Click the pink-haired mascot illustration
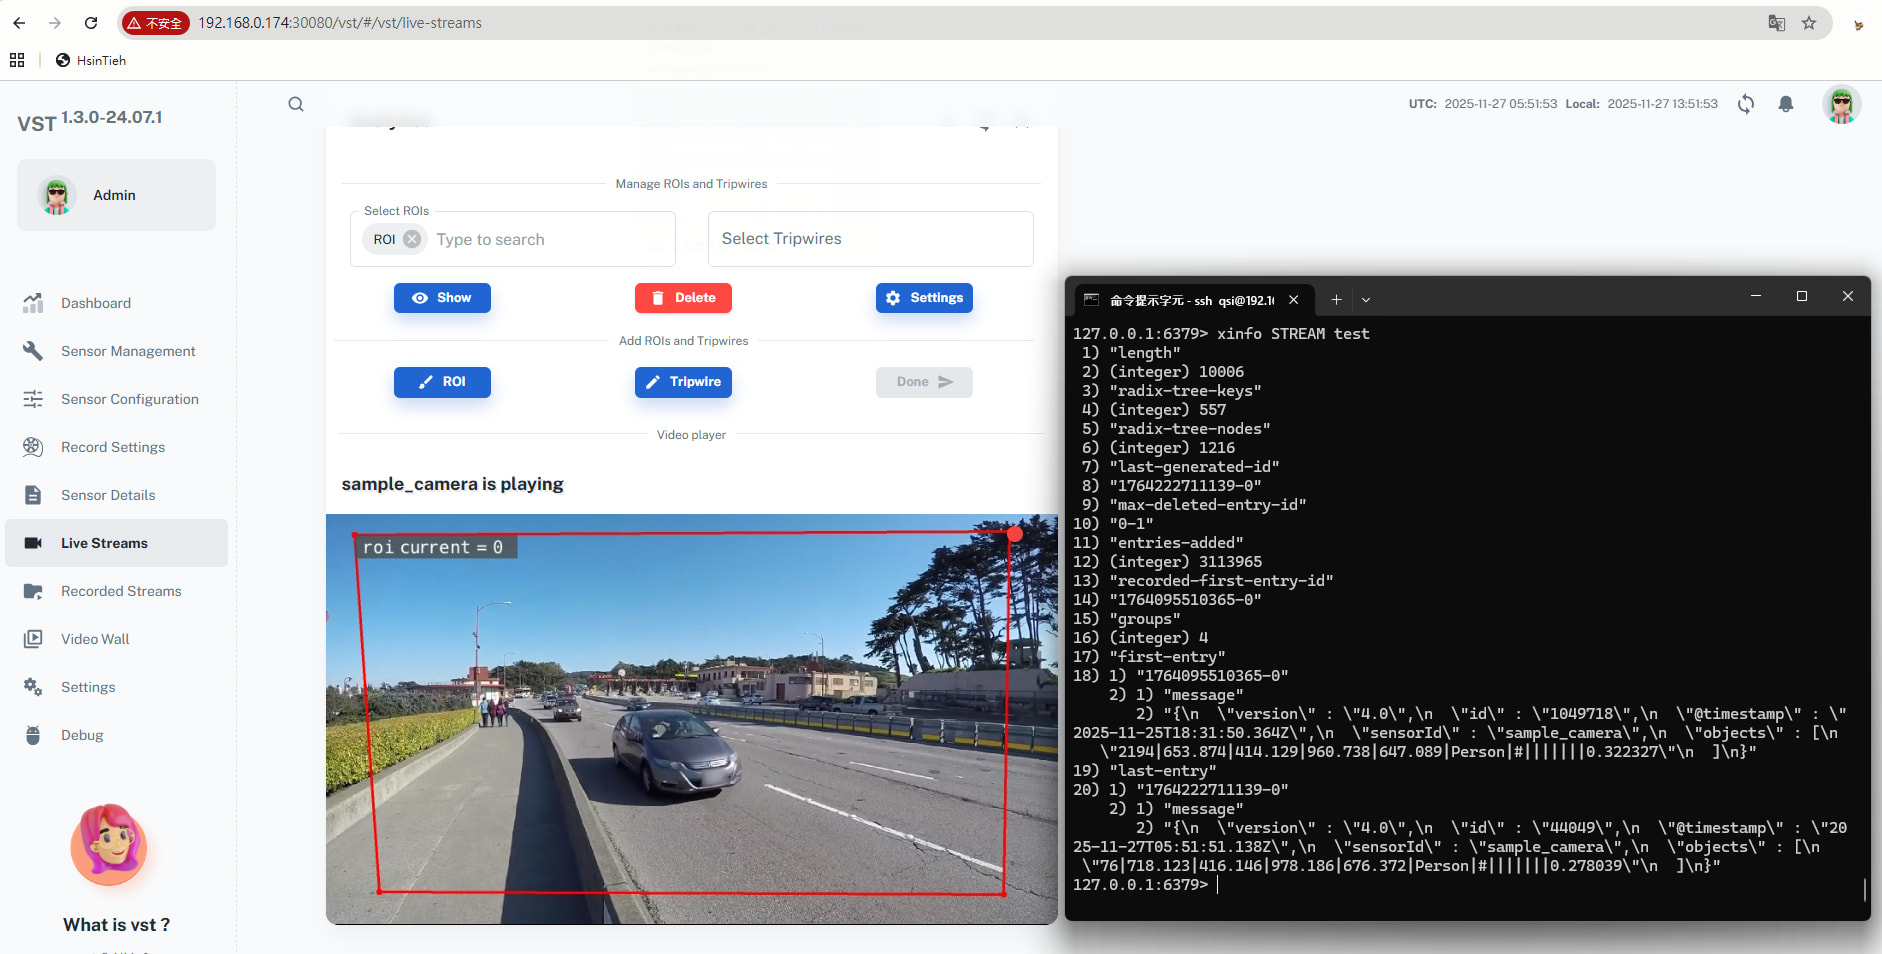Viewport: 1882px width, 954px height. (x=109, y=845)
